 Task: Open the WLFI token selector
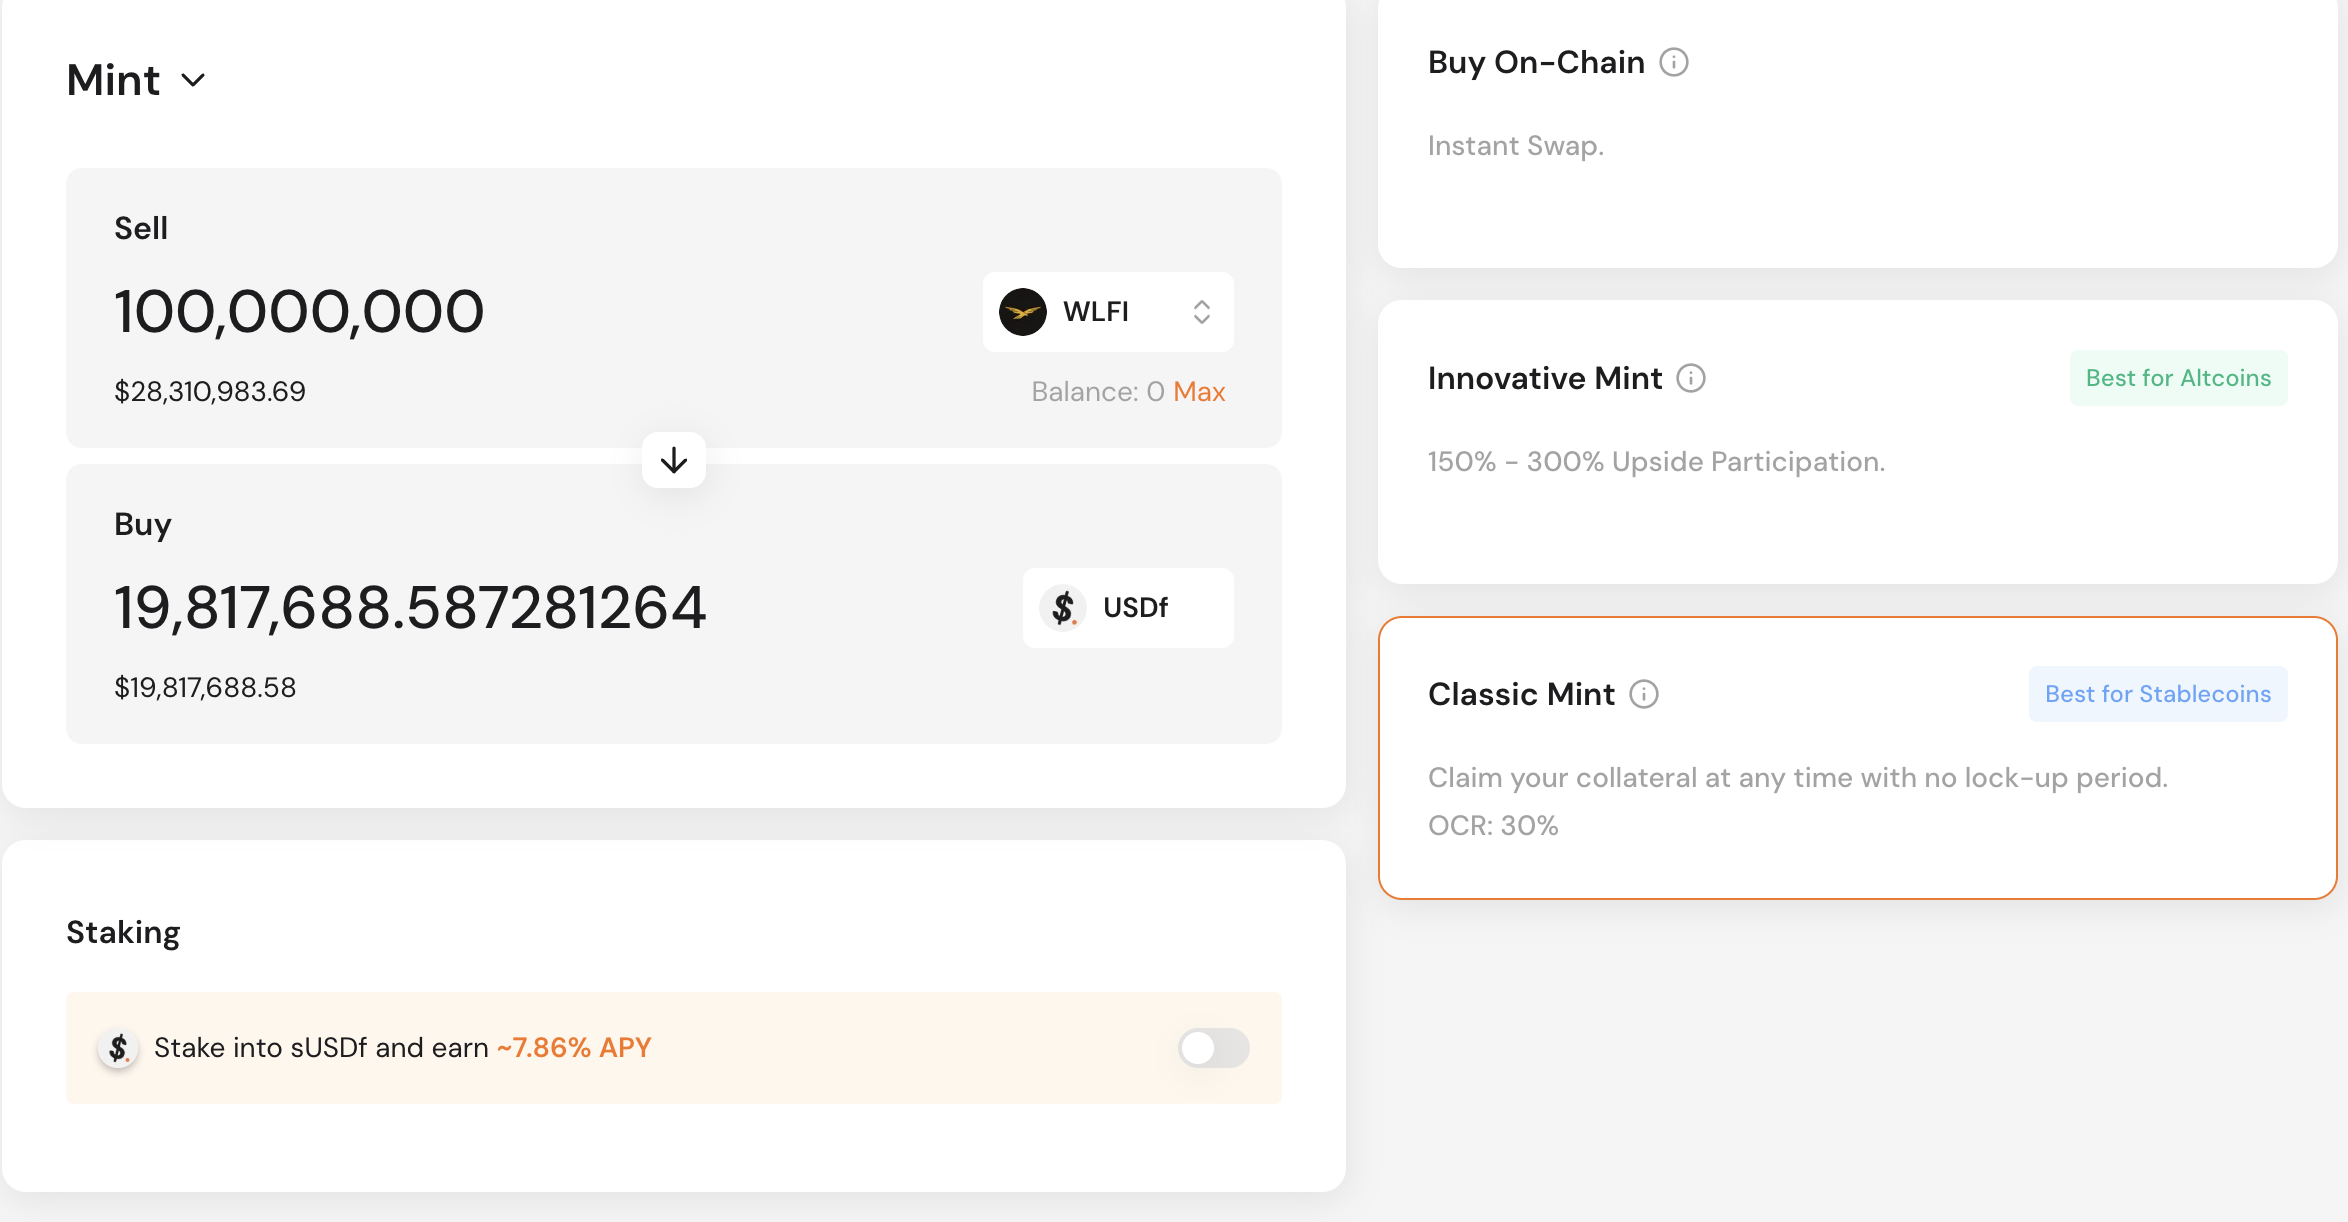pos(1108,312)
